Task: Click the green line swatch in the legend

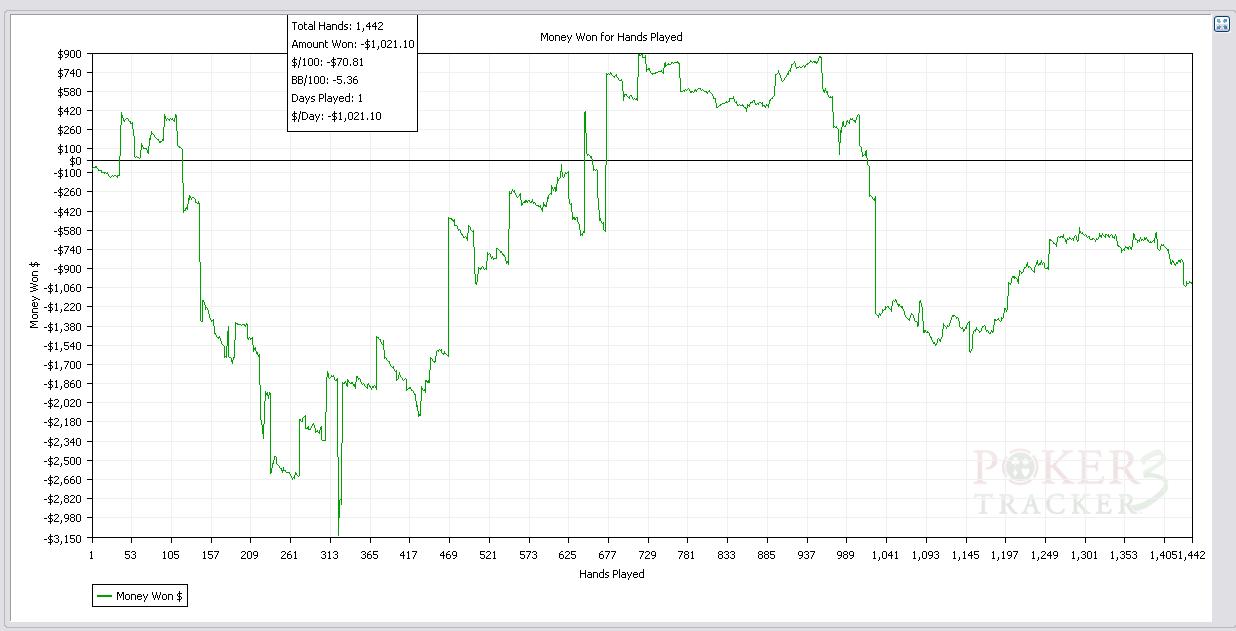Action: coord(104,596)
